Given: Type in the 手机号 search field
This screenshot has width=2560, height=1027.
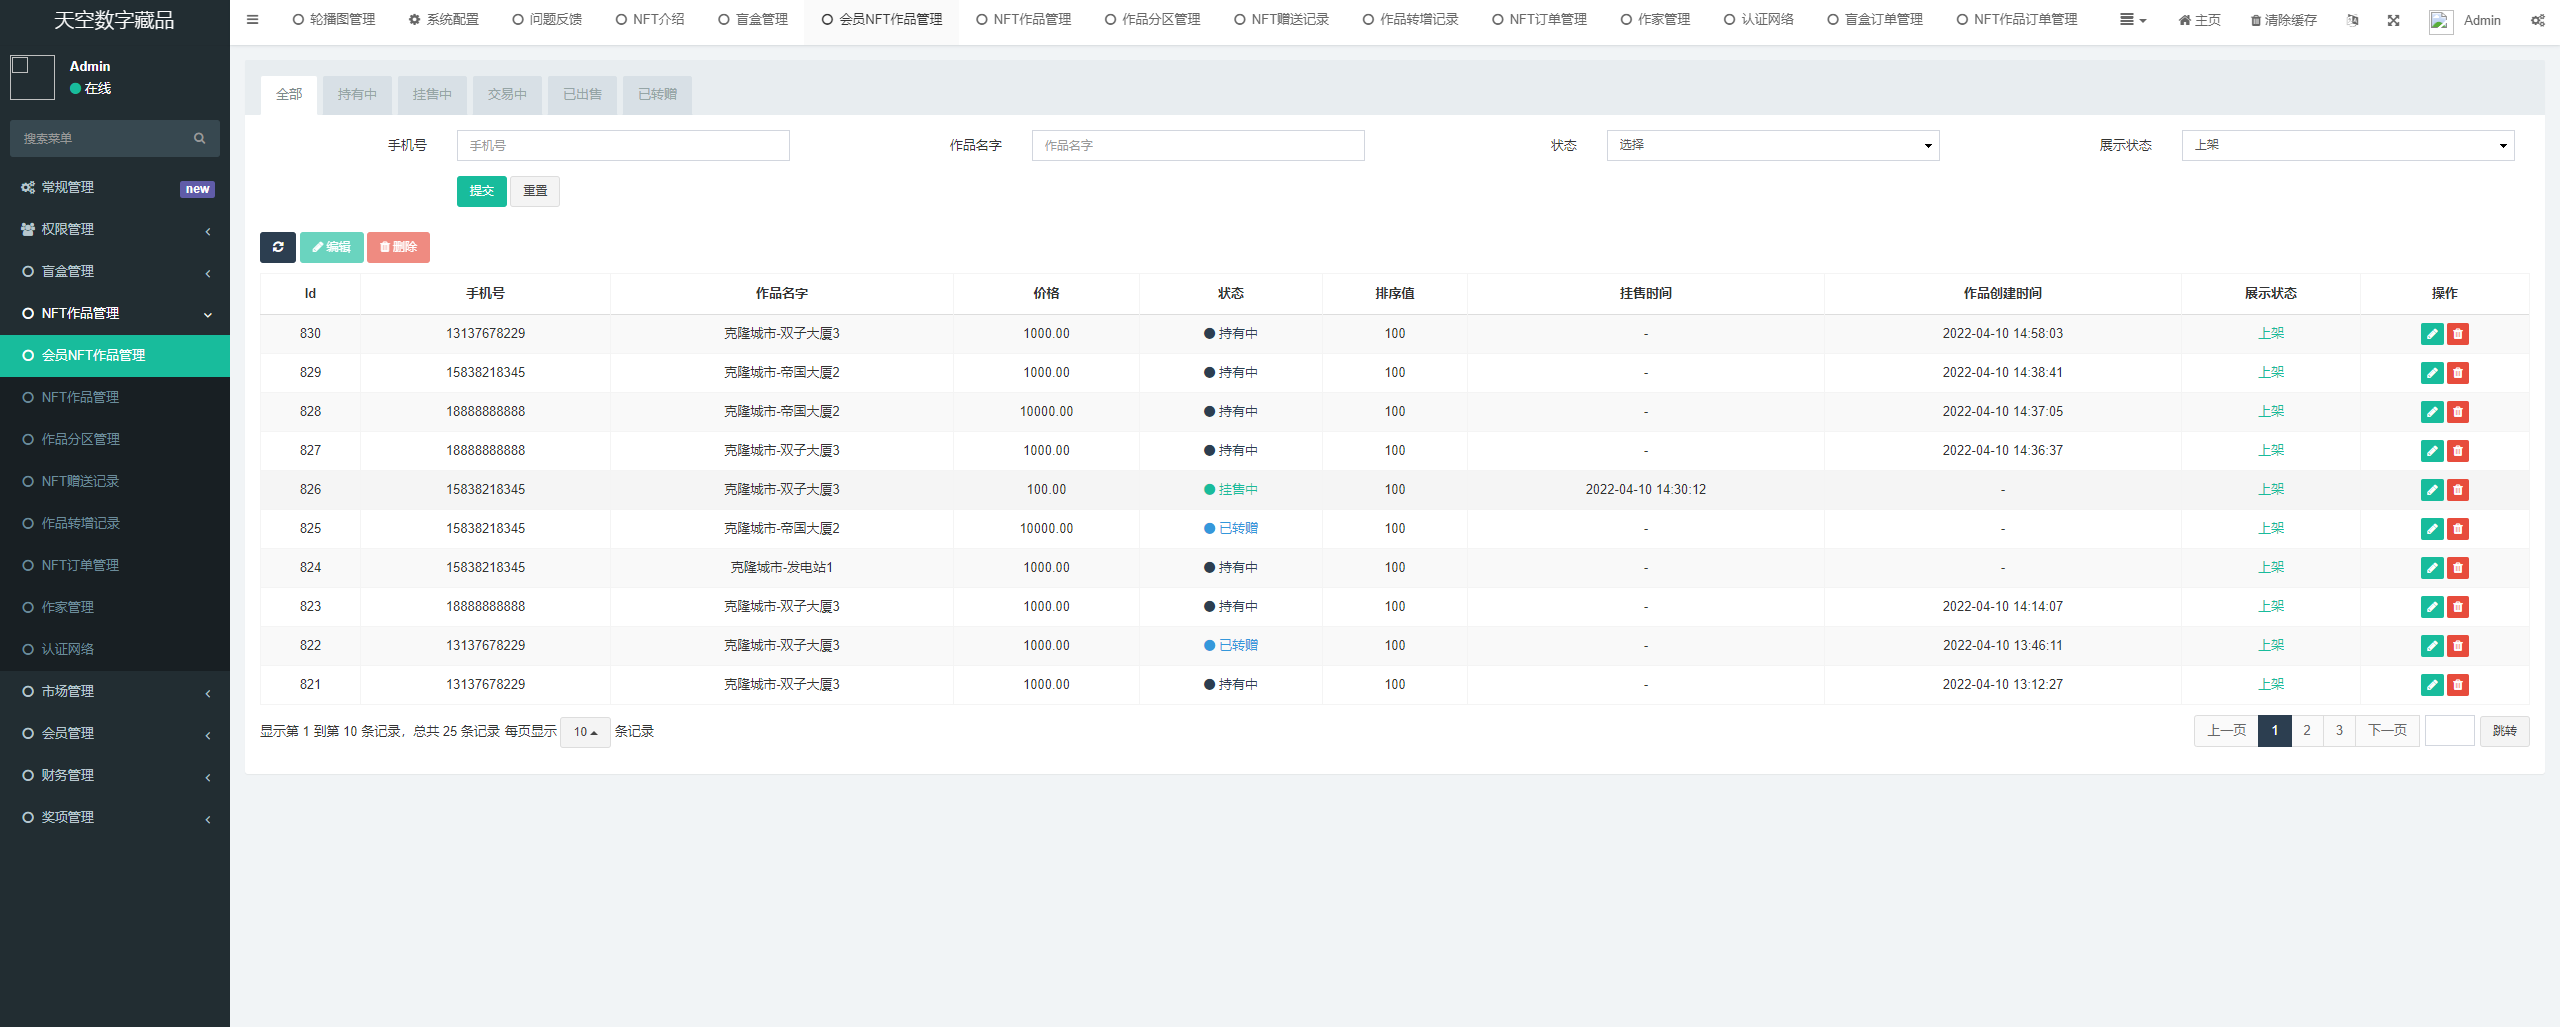Looking at the screenshot, I should [x=622, y=145].
